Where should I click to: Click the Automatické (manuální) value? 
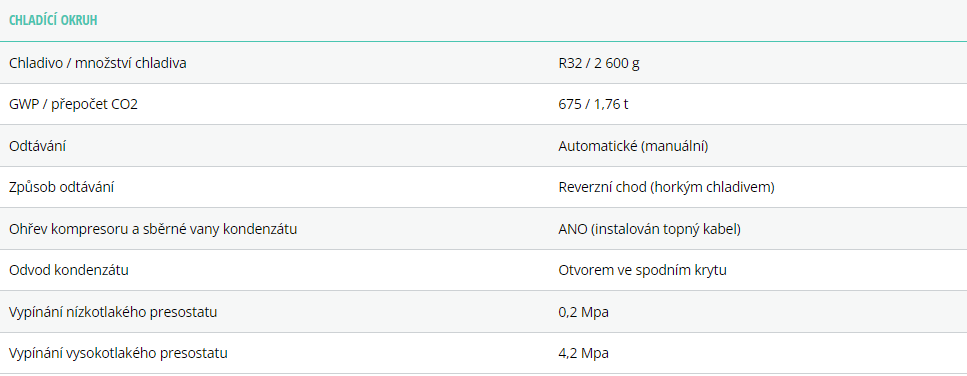coord(633,146)
